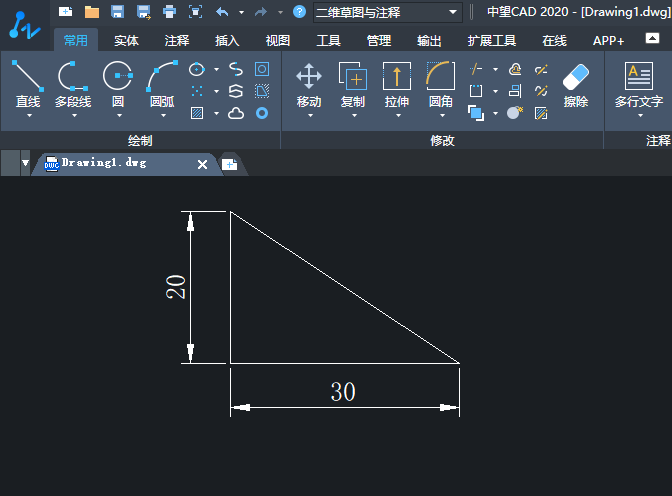The image size is (672, 496).
Task: Close the Drawing1.dwg document tab
Action: click(203, 164)
